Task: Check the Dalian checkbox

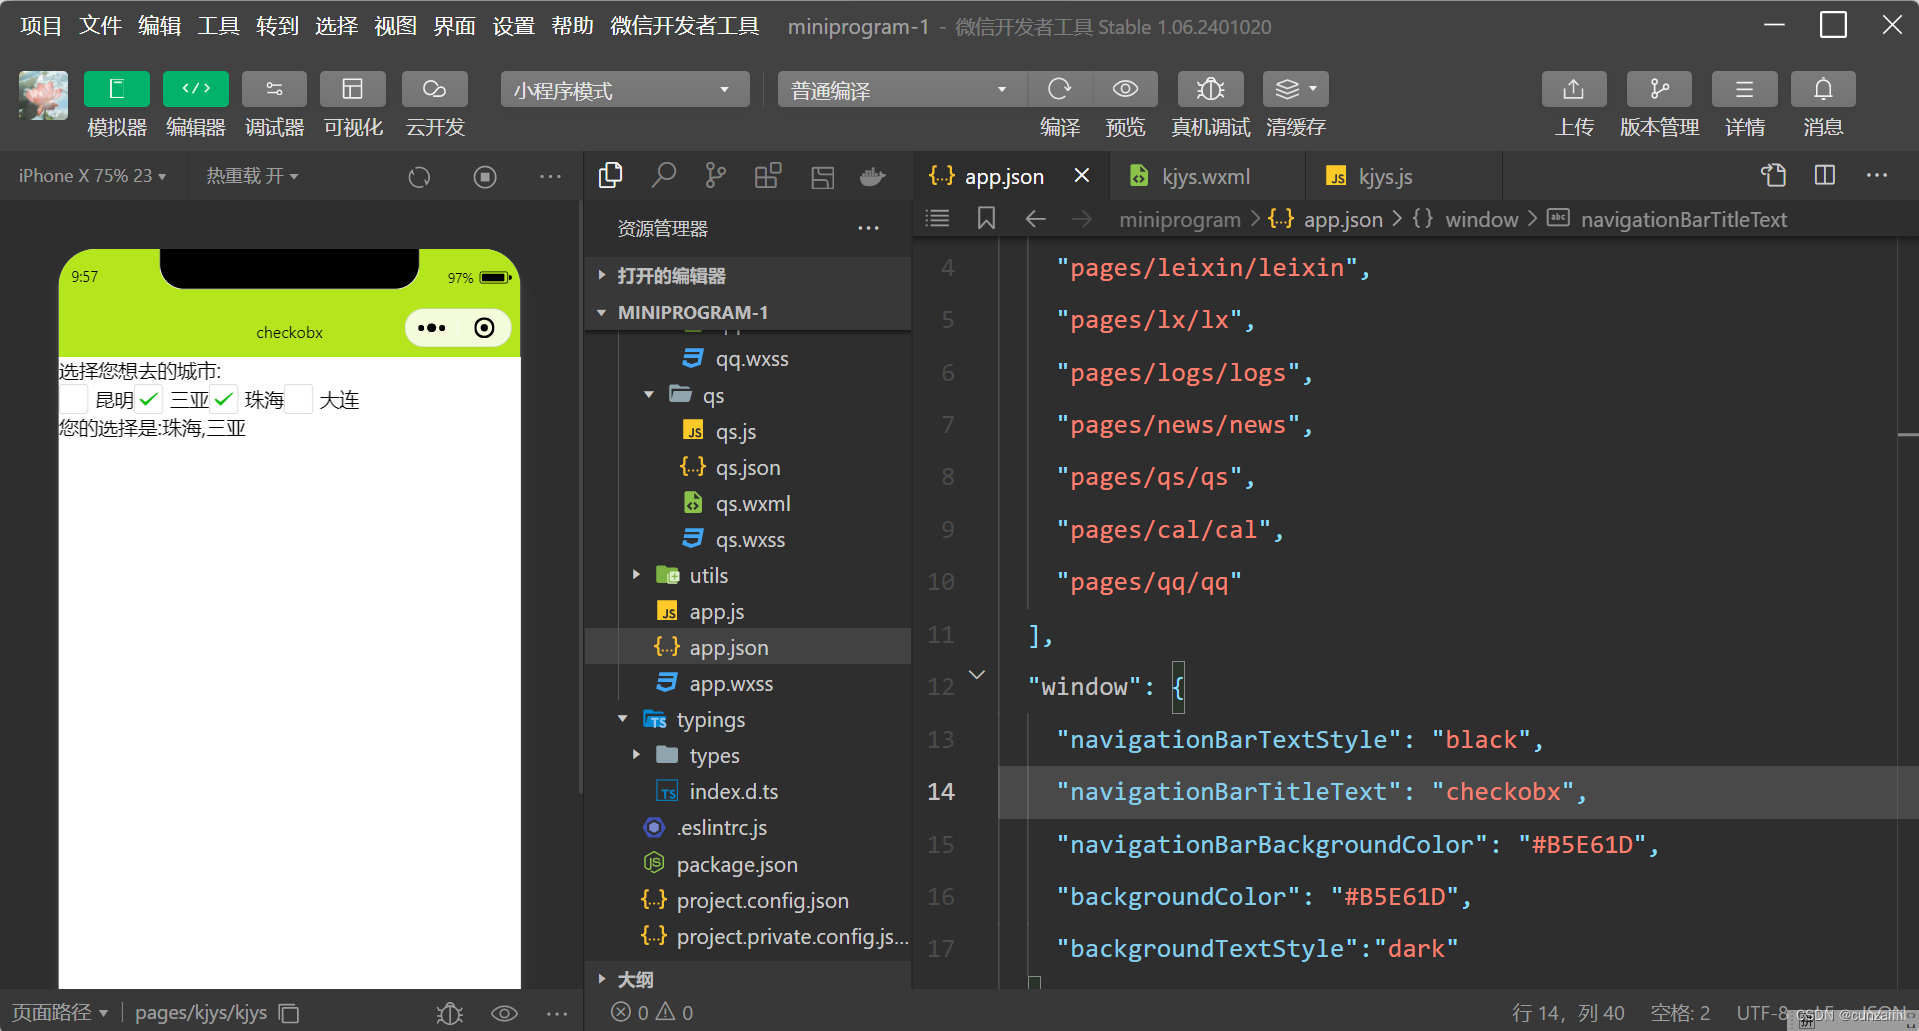Action: point(299,399)
